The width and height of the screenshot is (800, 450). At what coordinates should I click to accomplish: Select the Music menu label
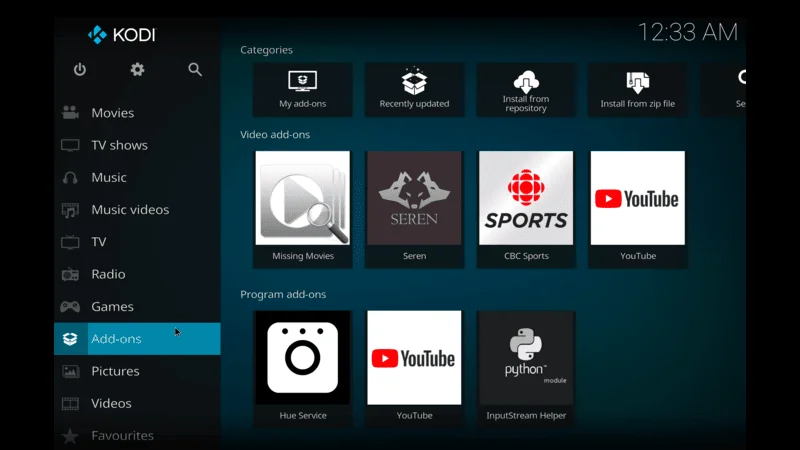(109, 178)
